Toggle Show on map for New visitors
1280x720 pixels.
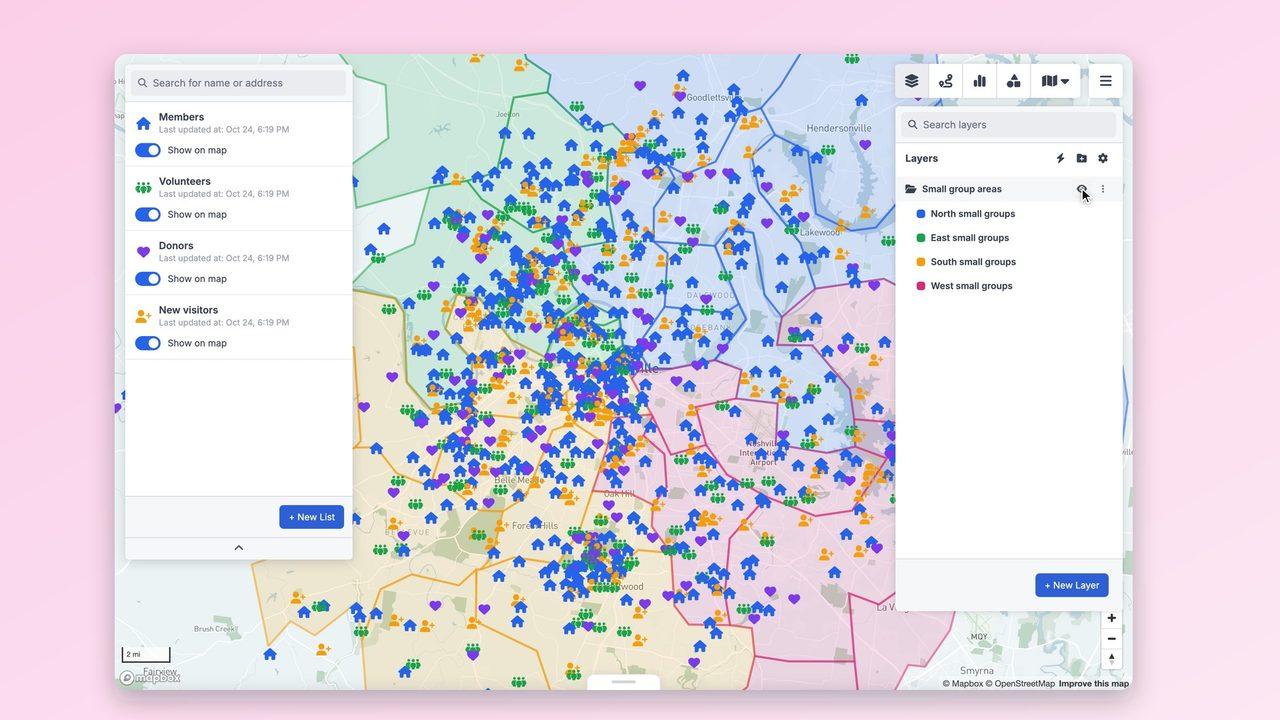point(148,343)
